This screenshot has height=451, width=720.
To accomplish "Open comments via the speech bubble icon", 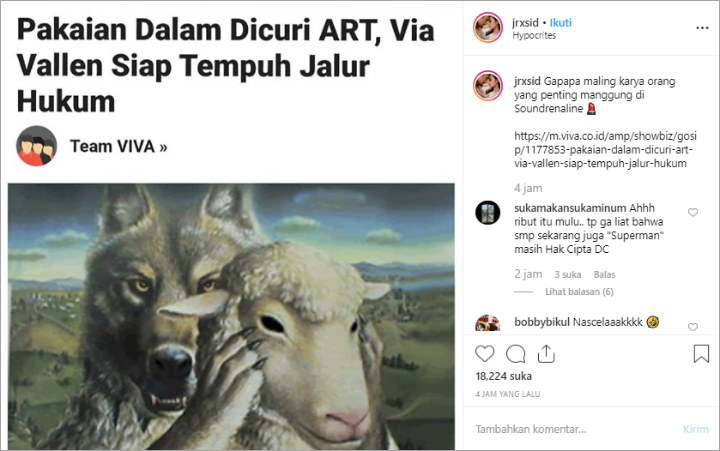I will 516,354.
